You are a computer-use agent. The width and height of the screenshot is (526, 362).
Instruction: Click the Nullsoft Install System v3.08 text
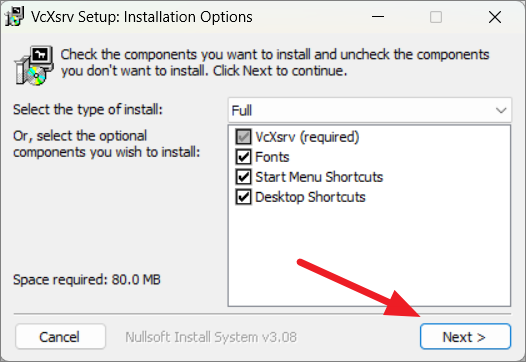coord(211,337)
